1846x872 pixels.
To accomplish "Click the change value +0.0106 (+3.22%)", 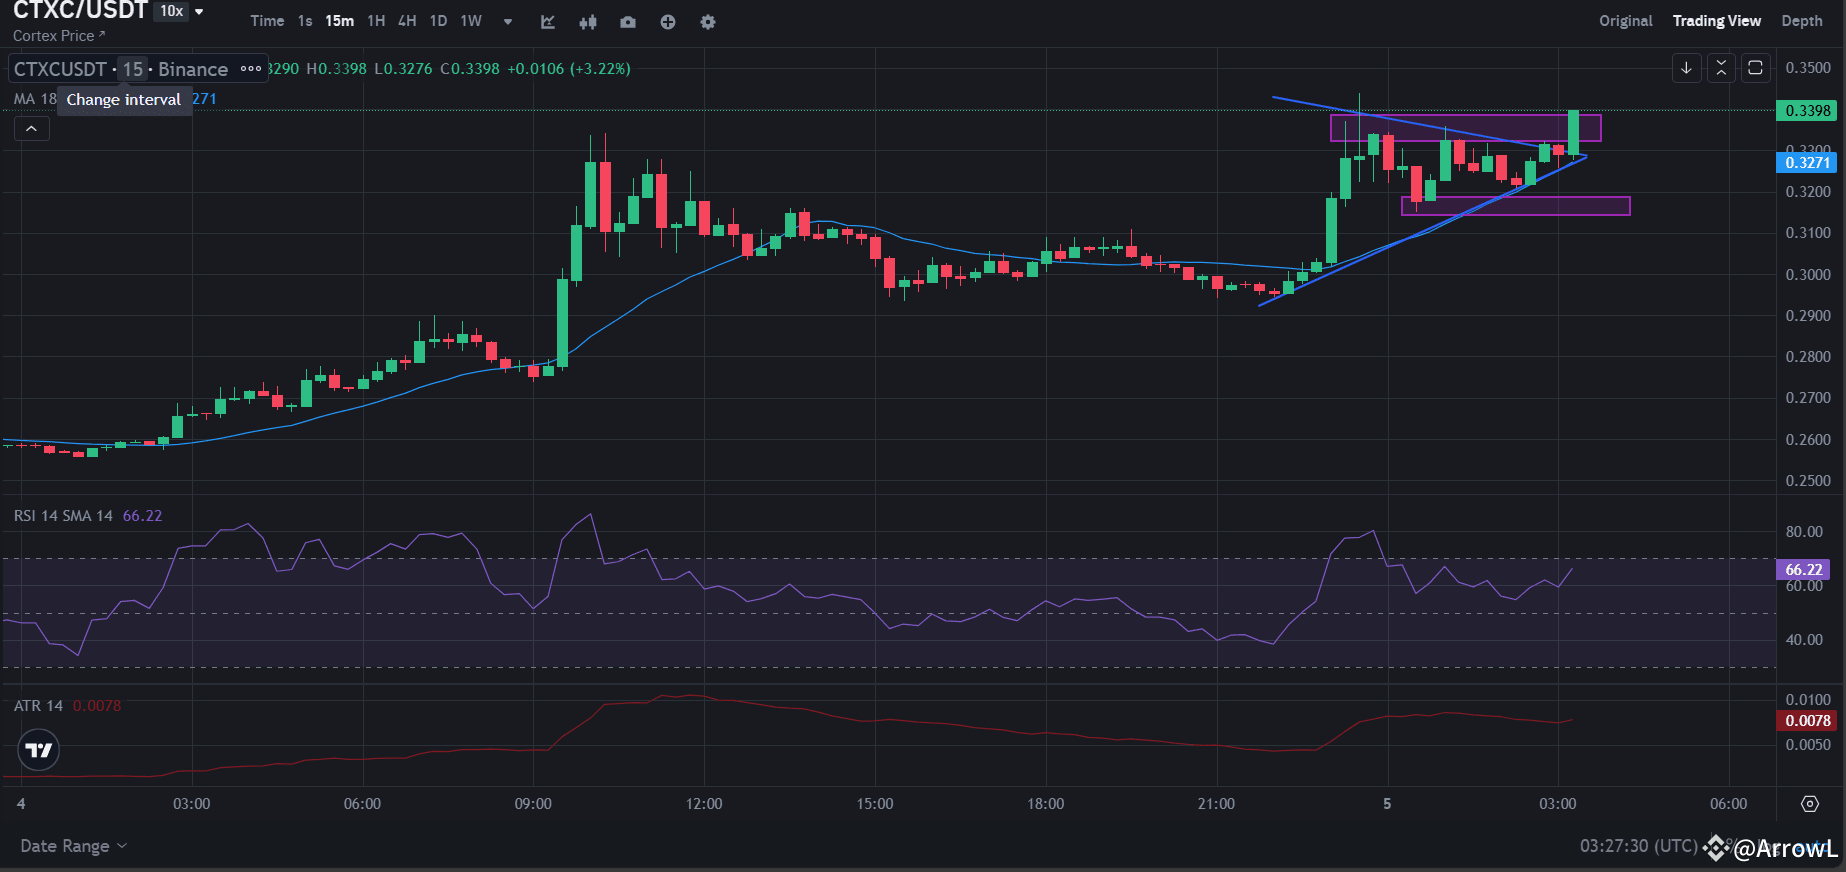I will click(569, 69).
